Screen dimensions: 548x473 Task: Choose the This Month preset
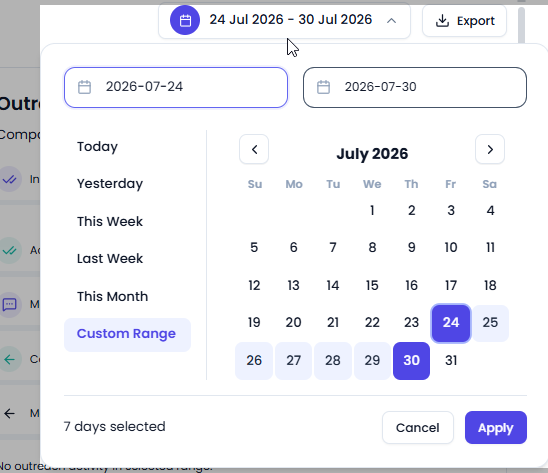pos(113,296)
